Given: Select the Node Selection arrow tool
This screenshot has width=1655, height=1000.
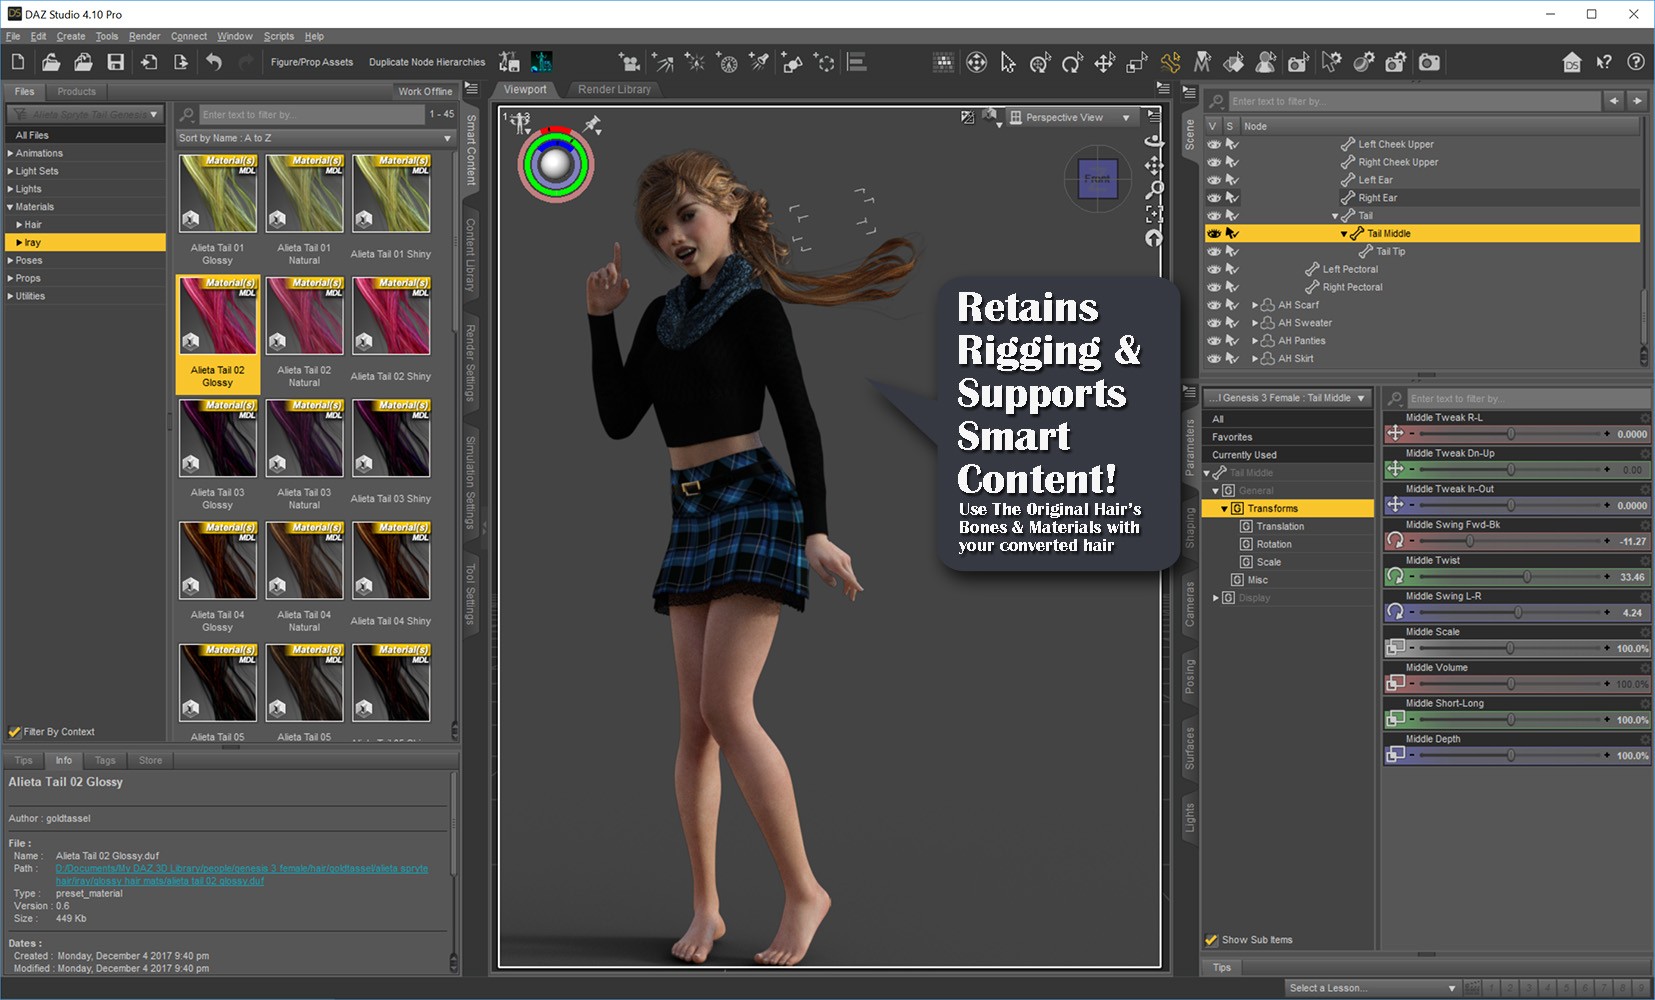Looking at the screenshot, I should 1008,62.
